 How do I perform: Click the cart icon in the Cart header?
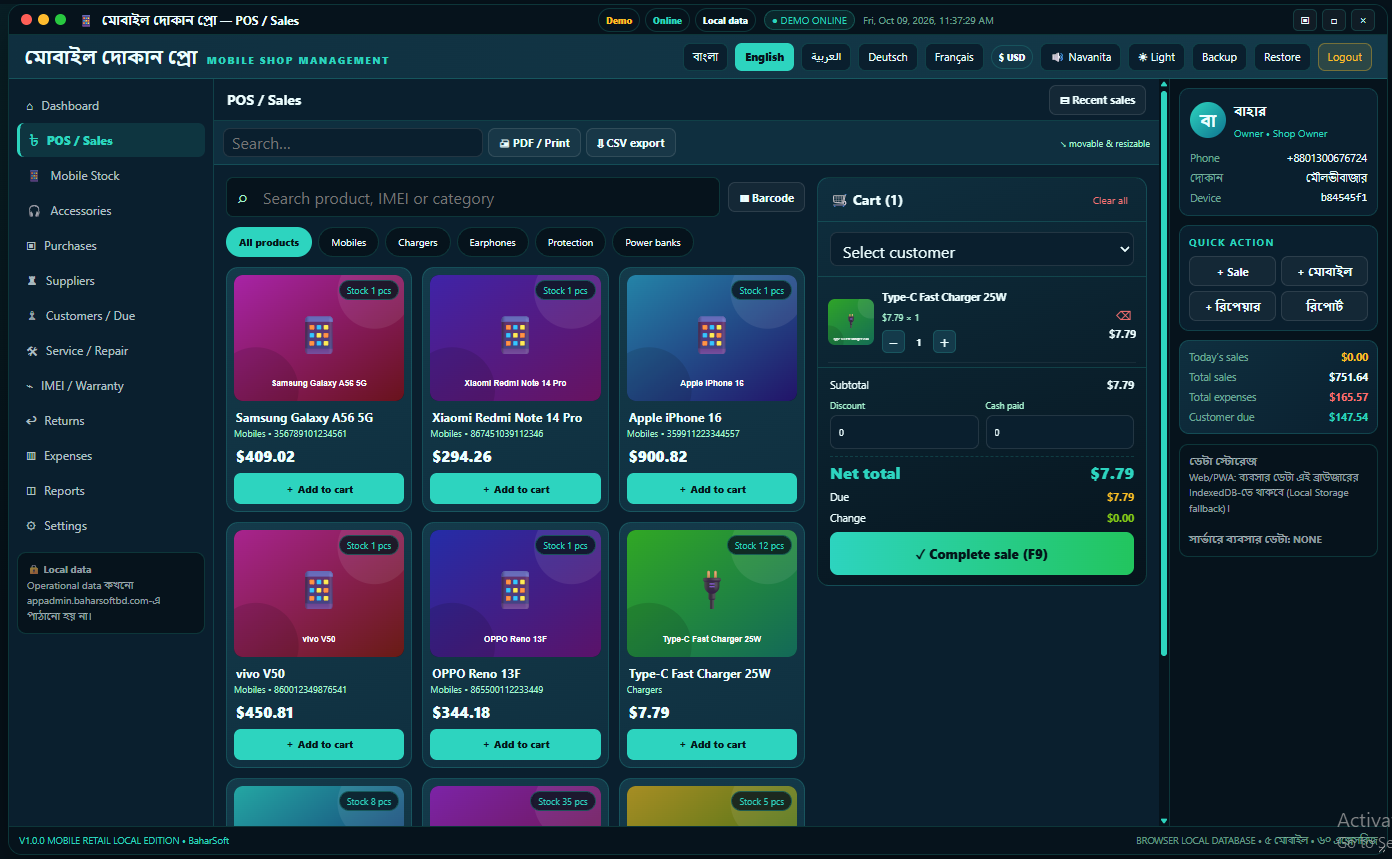839,200
